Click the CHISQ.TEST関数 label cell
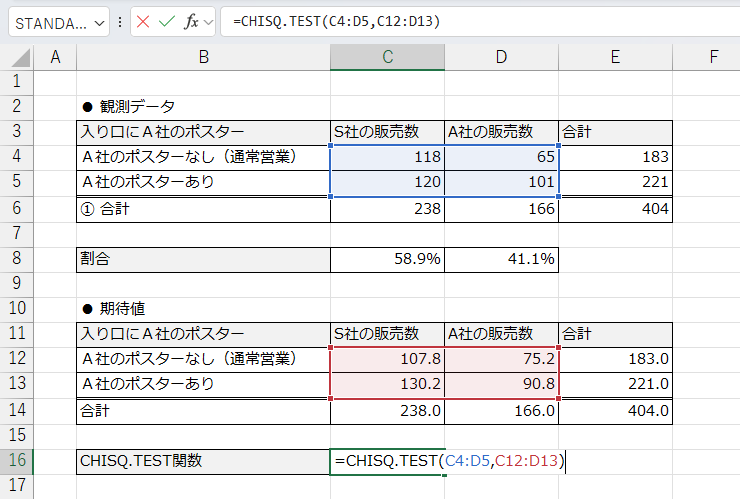The width and height of the screenshot is (740, 499). [x=203, y=461]
